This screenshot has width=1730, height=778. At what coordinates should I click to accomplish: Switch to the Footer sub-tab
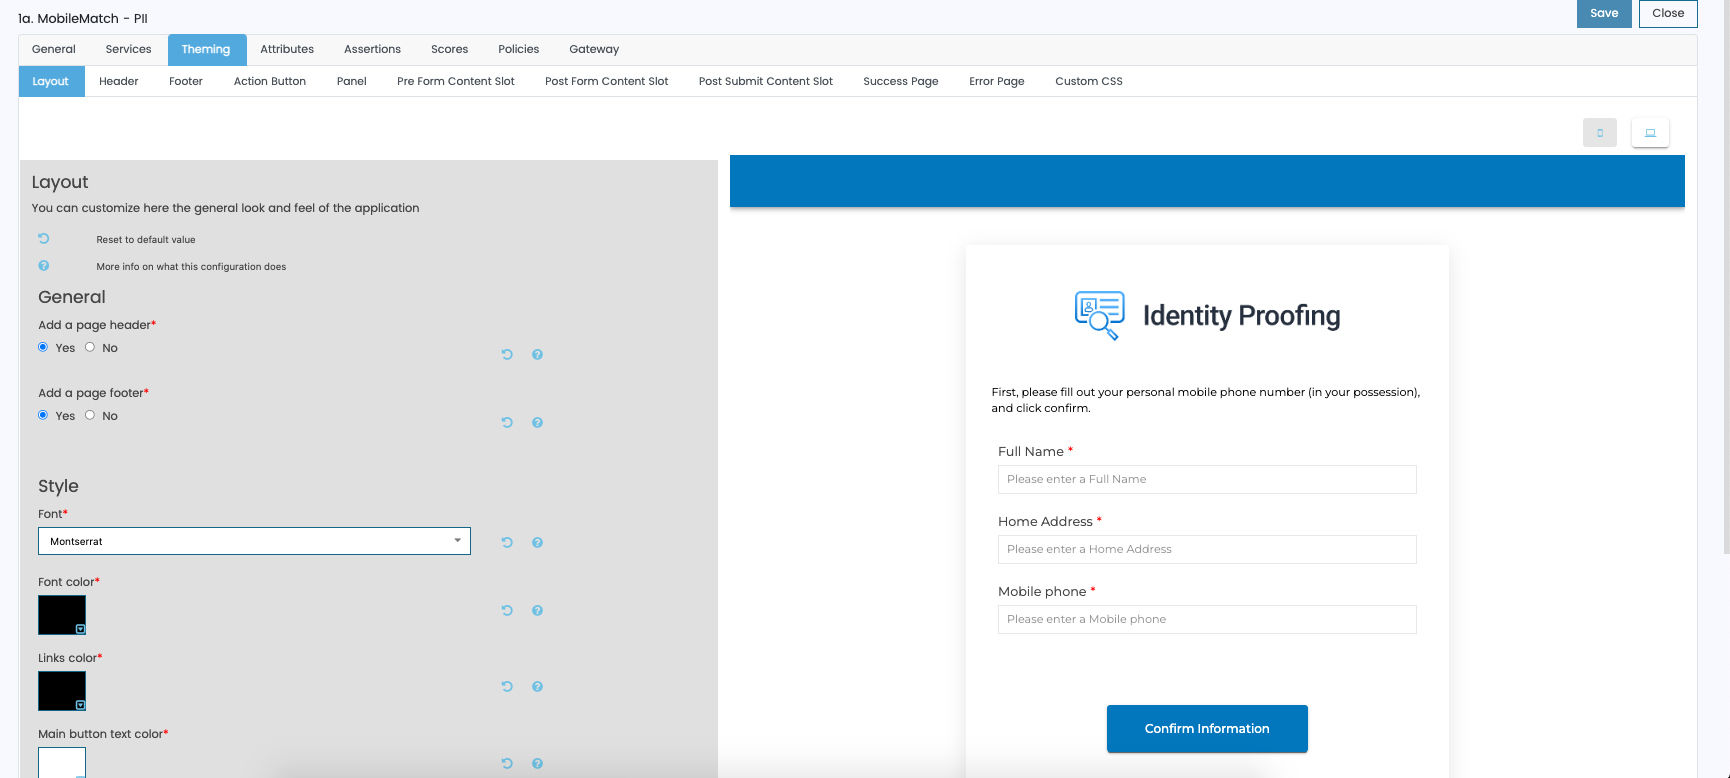186,81
